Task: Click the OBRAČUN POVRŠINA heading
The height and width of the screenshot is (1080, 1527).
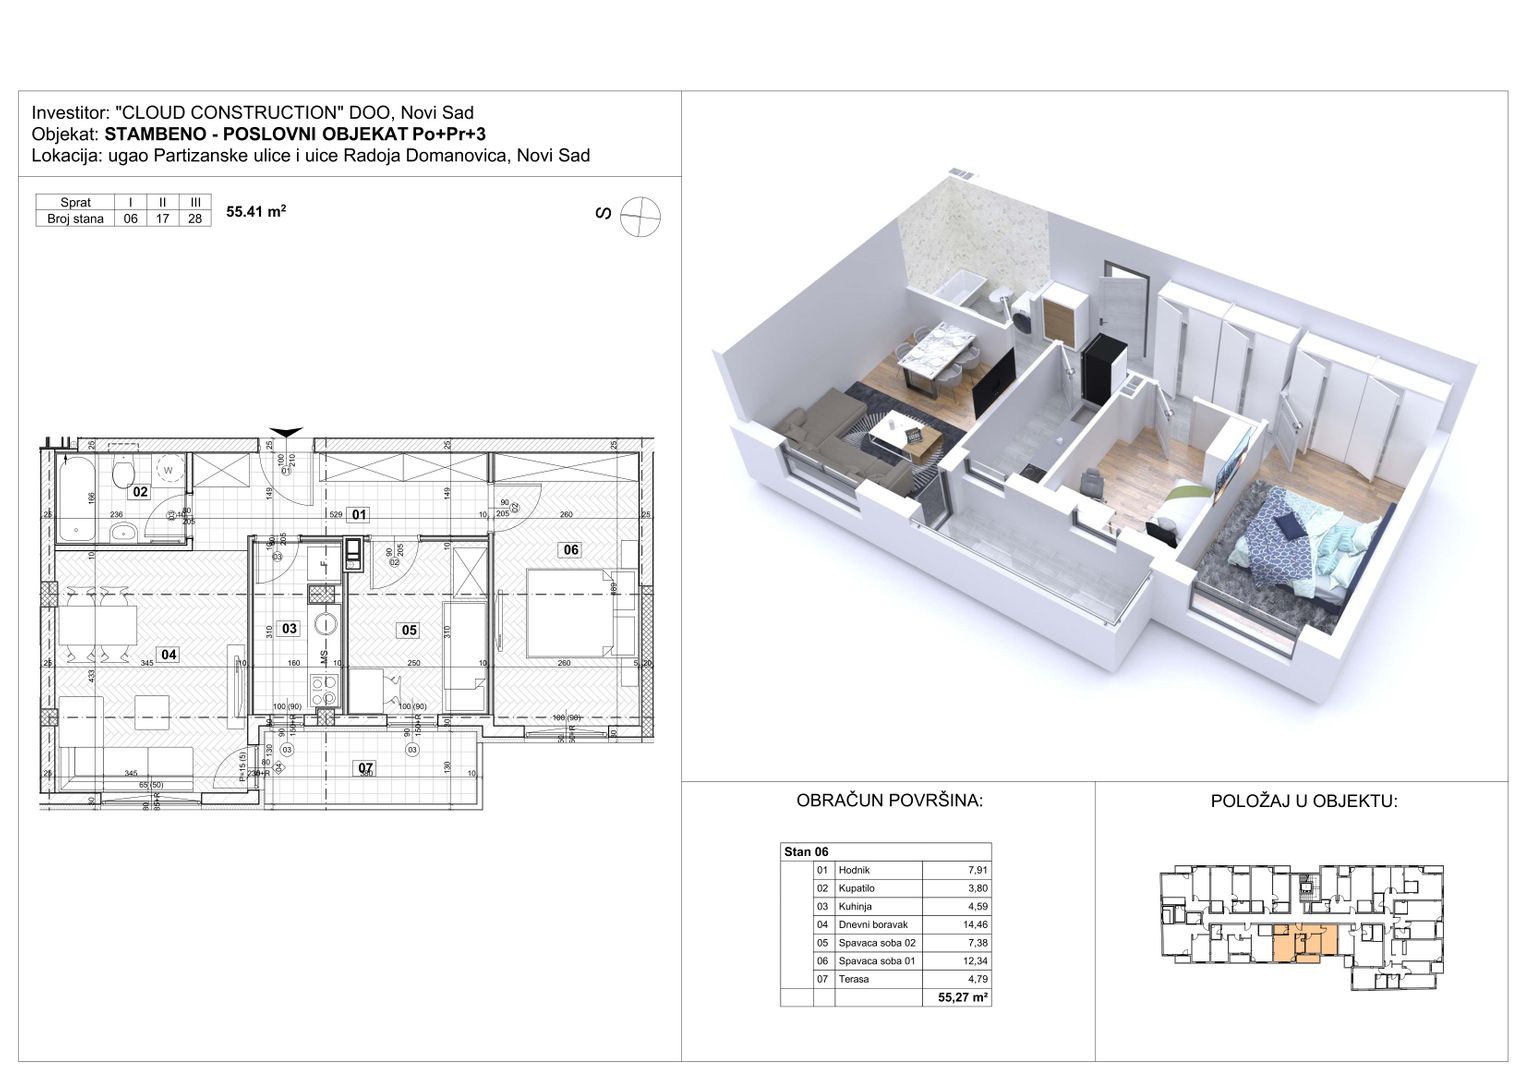Action: (x=889, y=801)
